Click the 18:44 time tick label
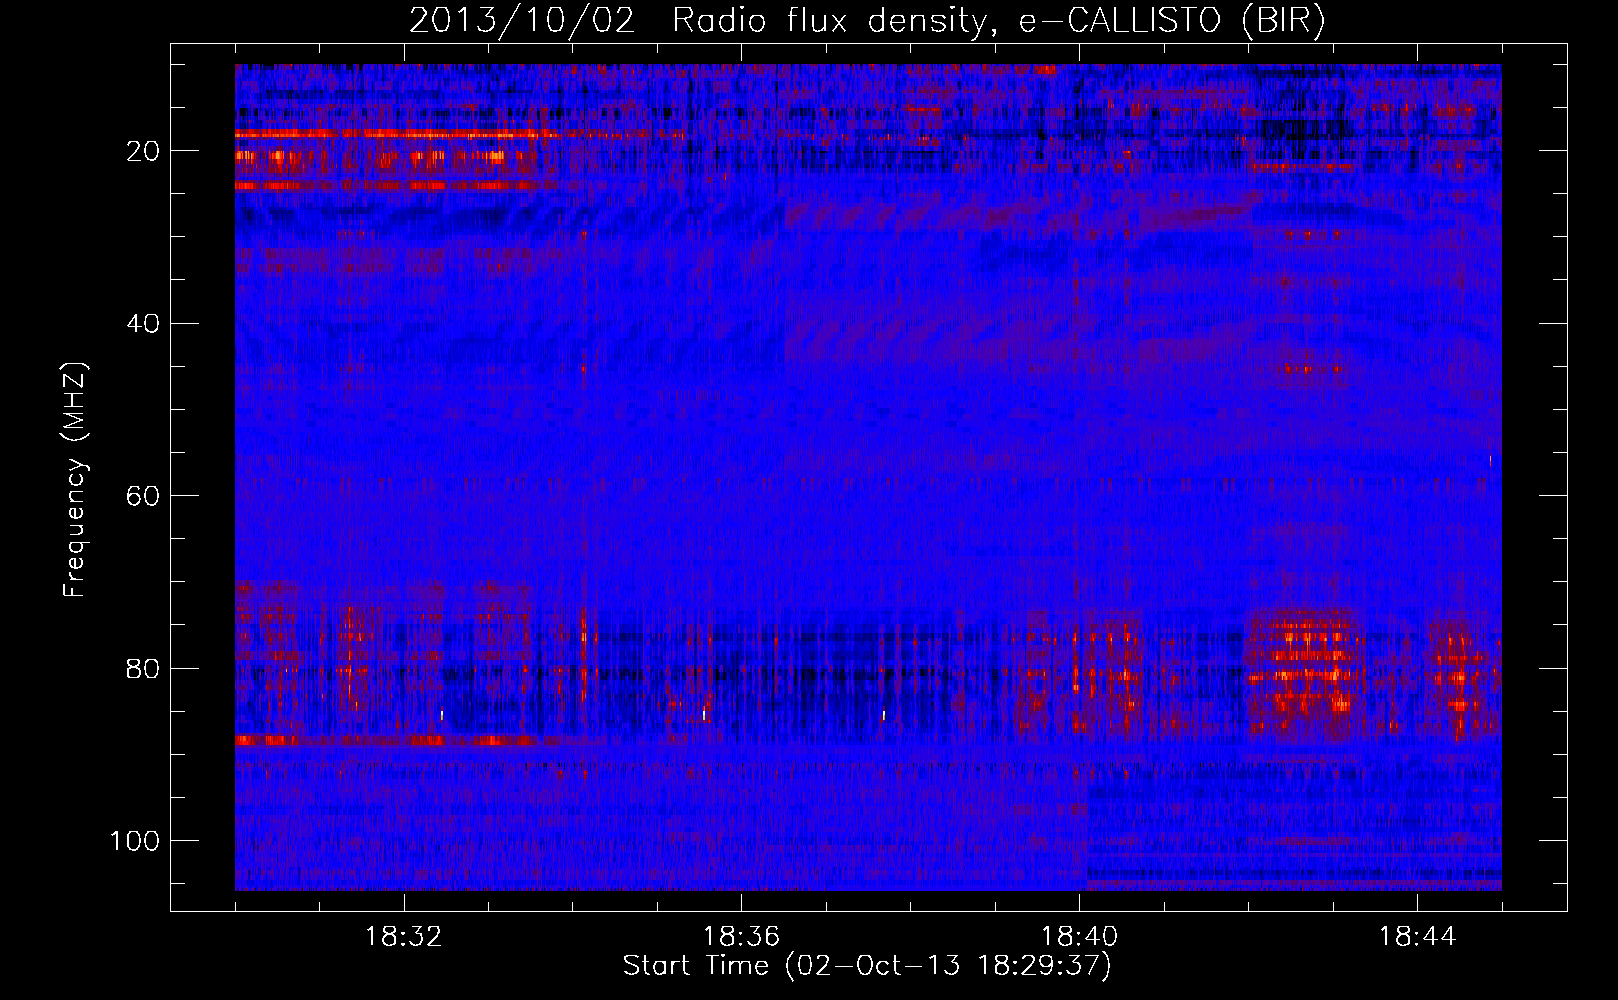The width and height of the screenshot is (1618, 1000). click(x=1417, y=937)
